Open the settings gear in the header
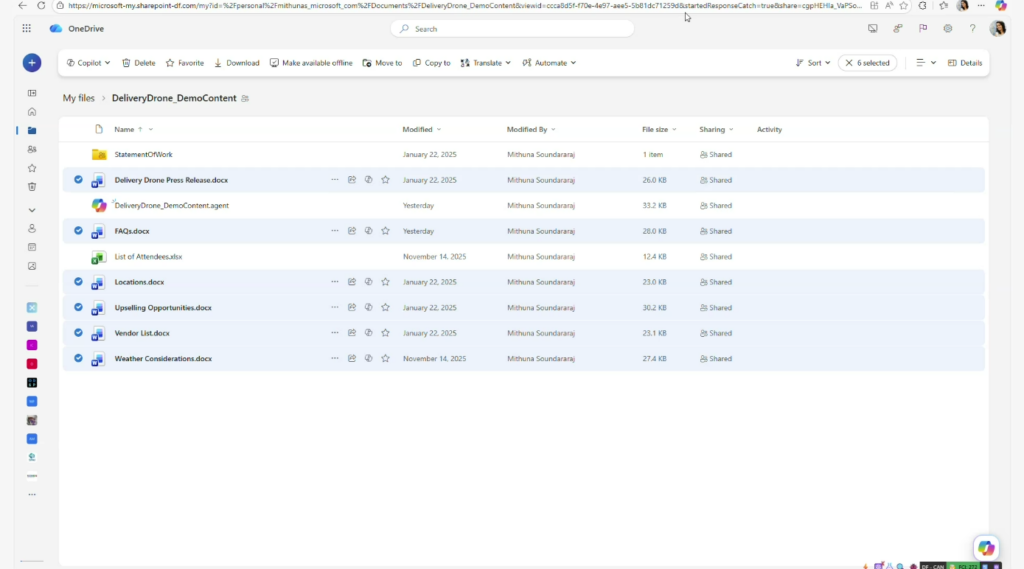 pos(947,29)
